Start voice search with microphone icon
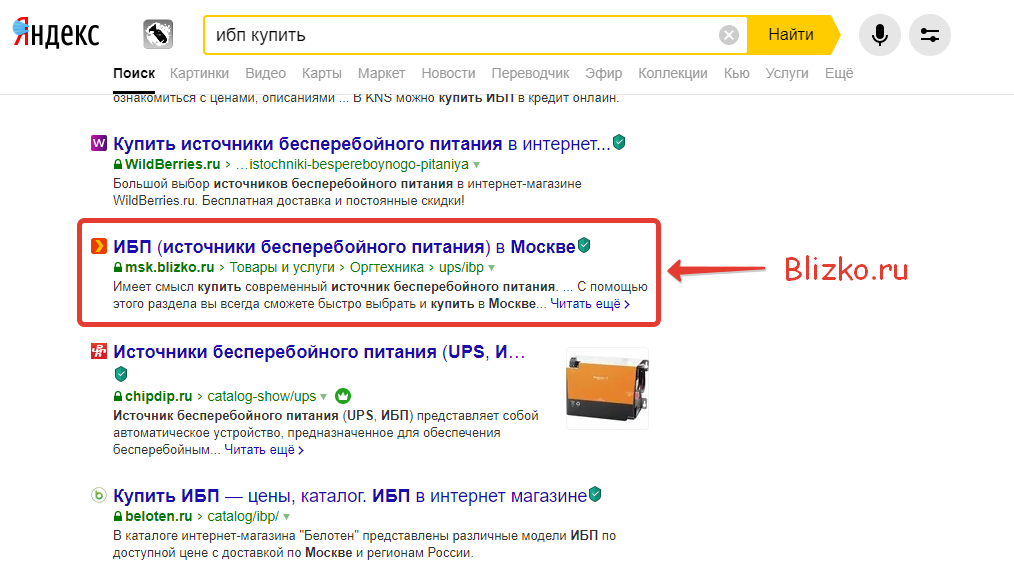1014x576 pixels. pos(879,35)
